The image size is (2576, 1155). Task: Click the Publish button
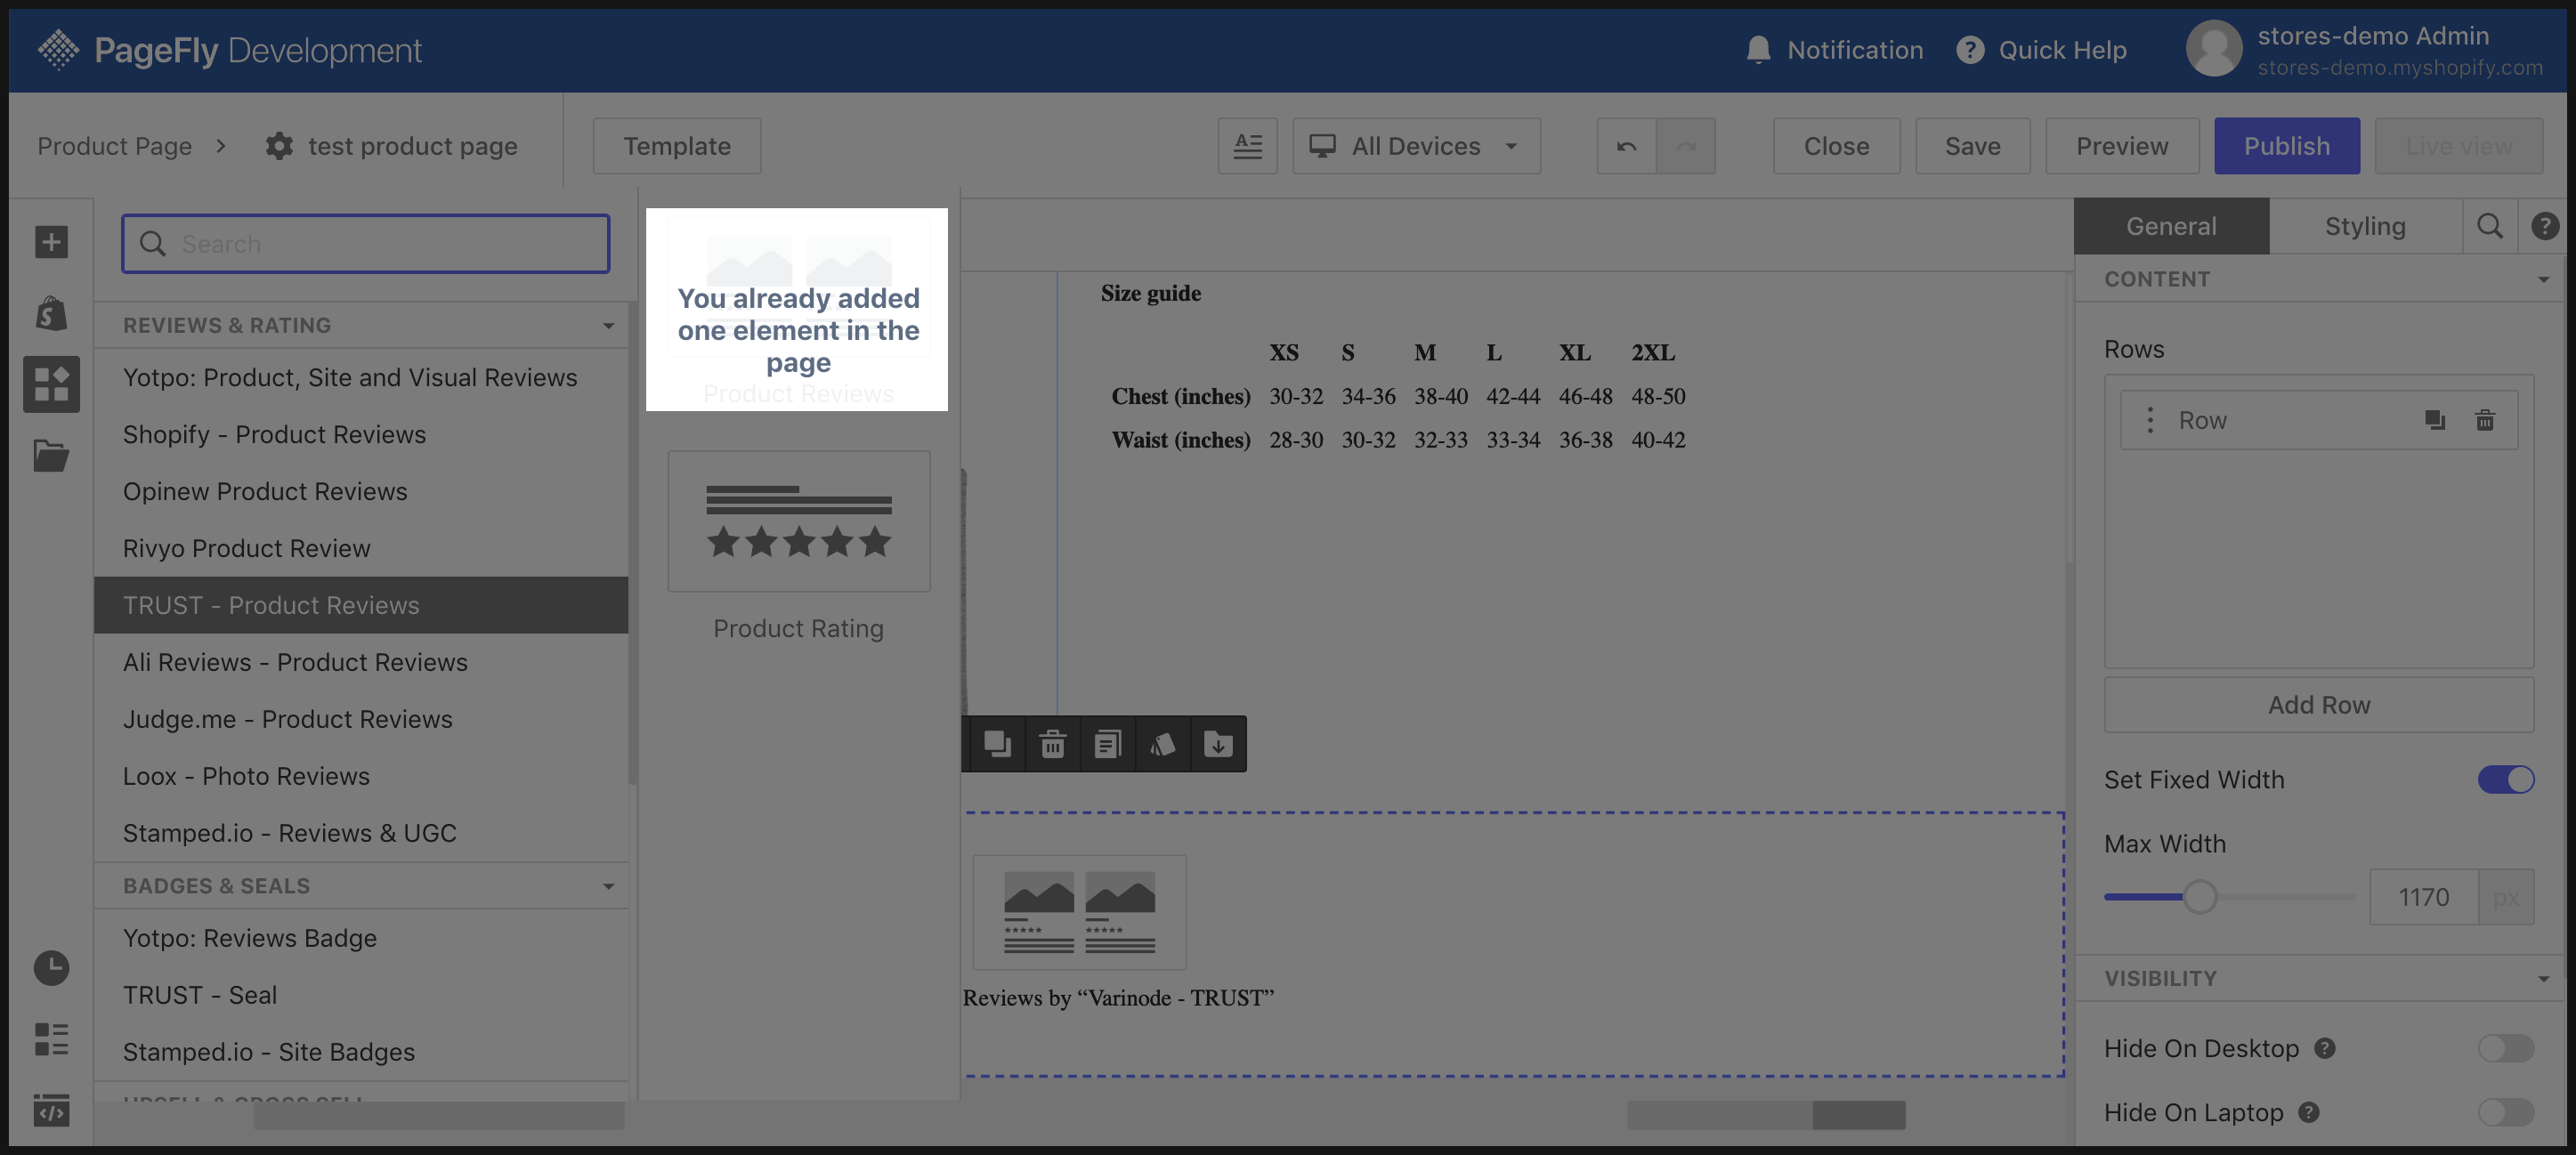pos(2286,146)
